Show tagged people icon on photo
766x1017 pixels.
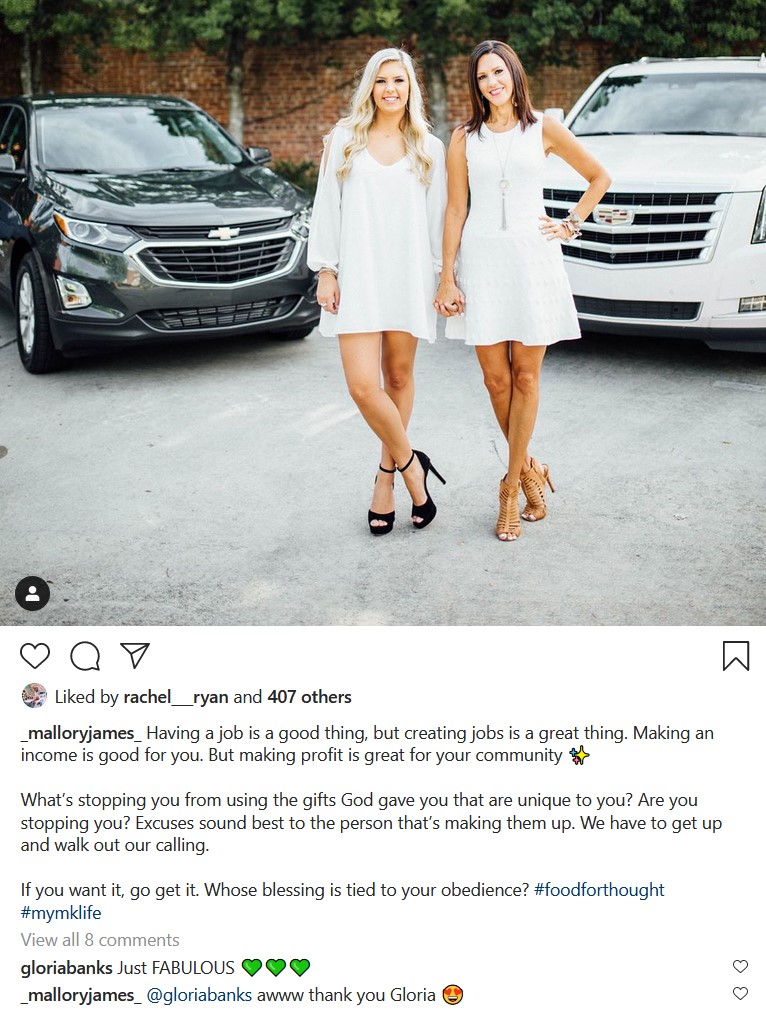[32, 593]
